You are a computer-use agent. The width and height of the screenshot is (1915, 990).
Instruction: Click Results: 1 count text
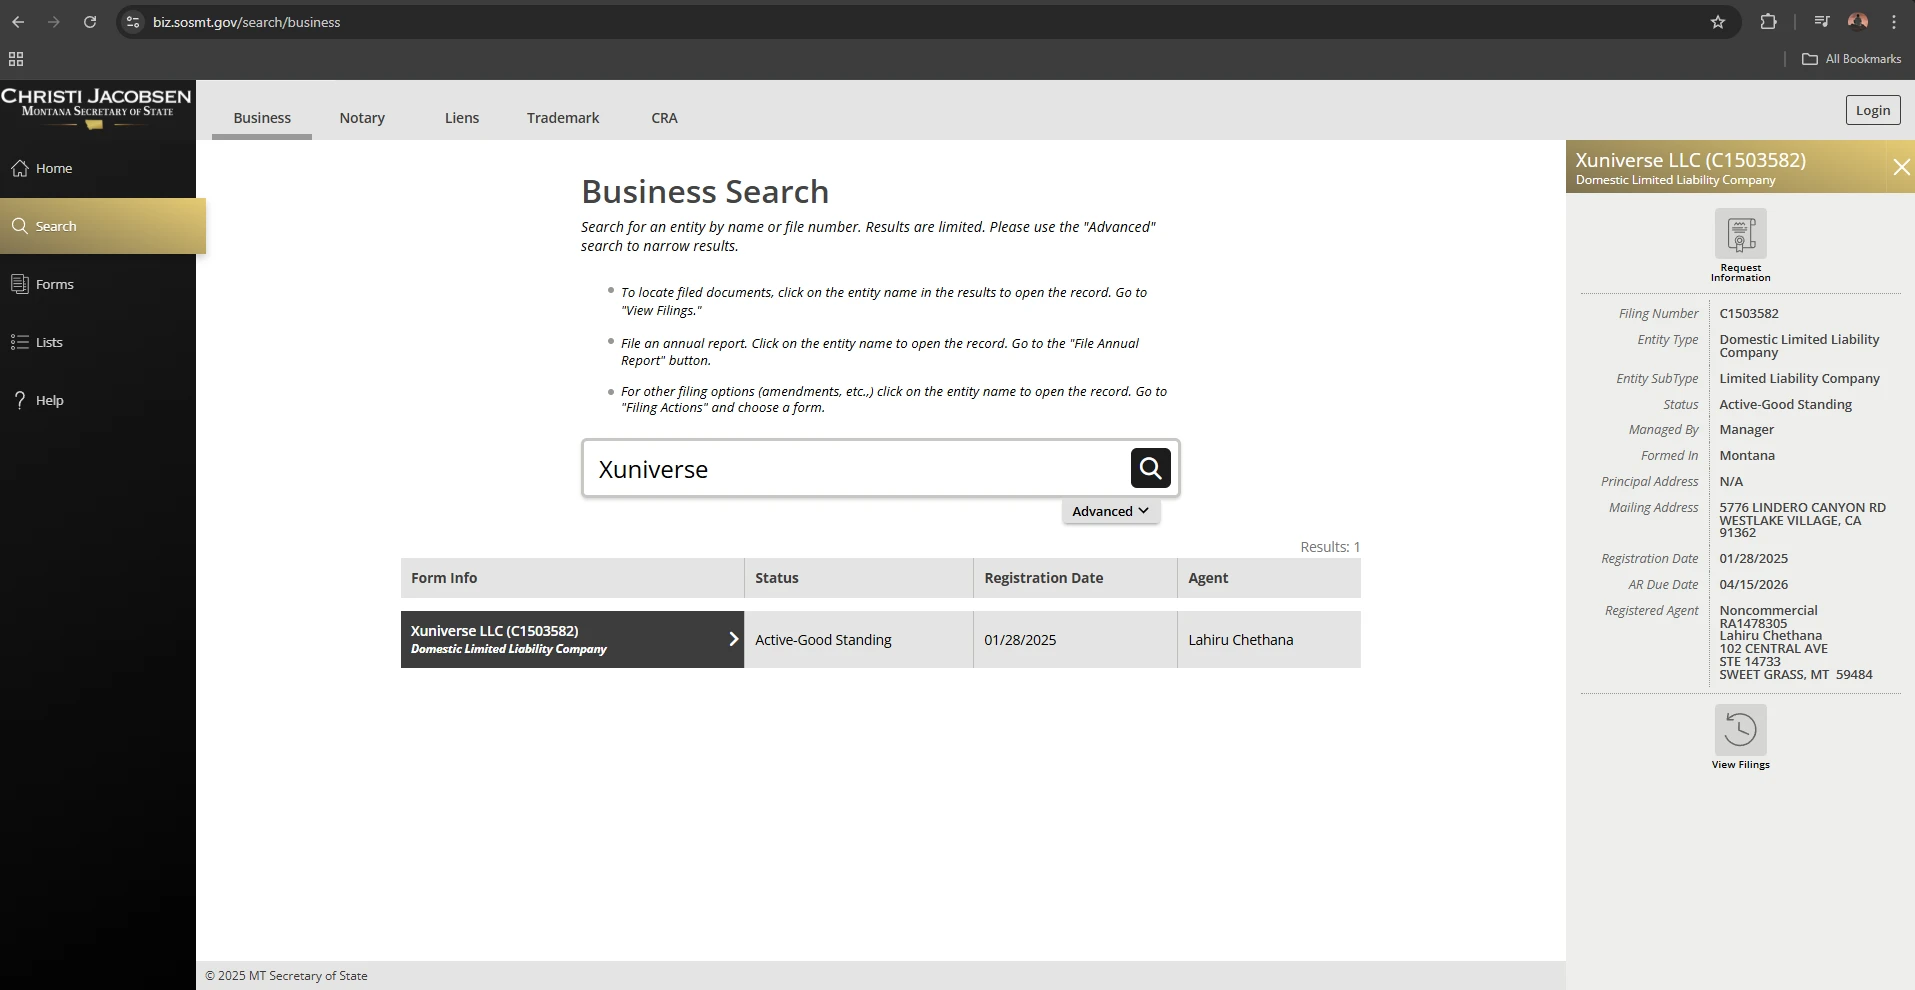[x=1330, y=547]
